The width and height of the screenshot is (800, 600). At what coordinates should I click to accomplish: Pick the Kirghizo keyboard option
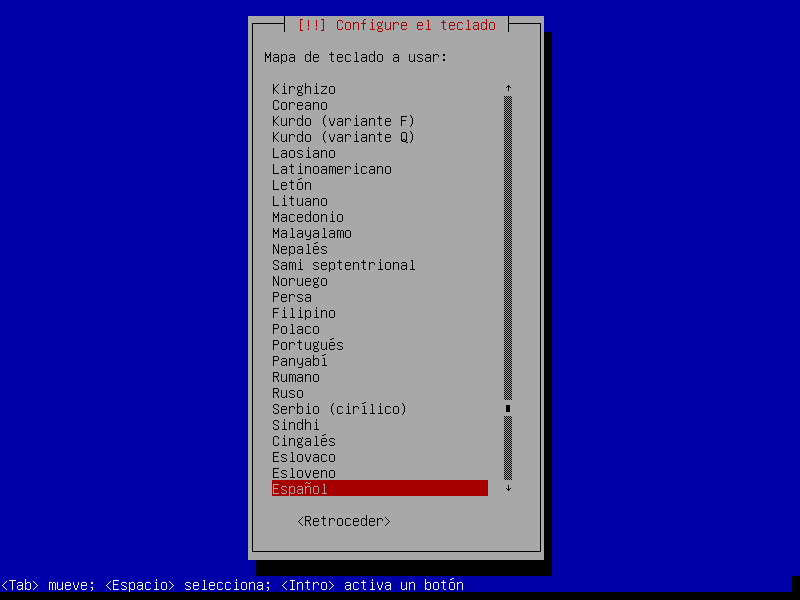(x=304, y=89)
